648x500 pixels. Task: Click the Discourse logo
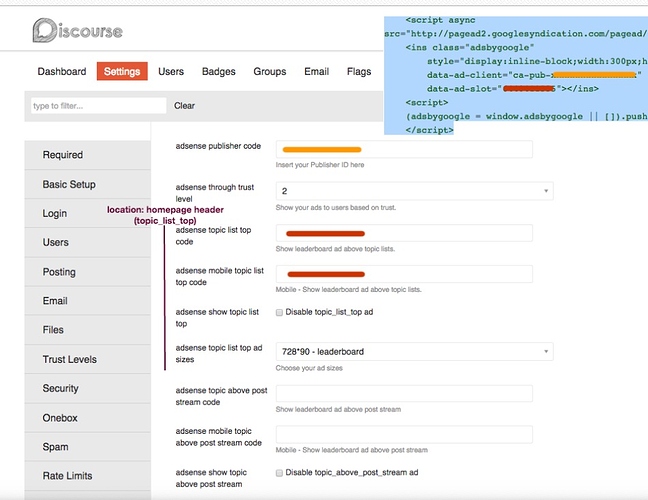pos(78,31)
